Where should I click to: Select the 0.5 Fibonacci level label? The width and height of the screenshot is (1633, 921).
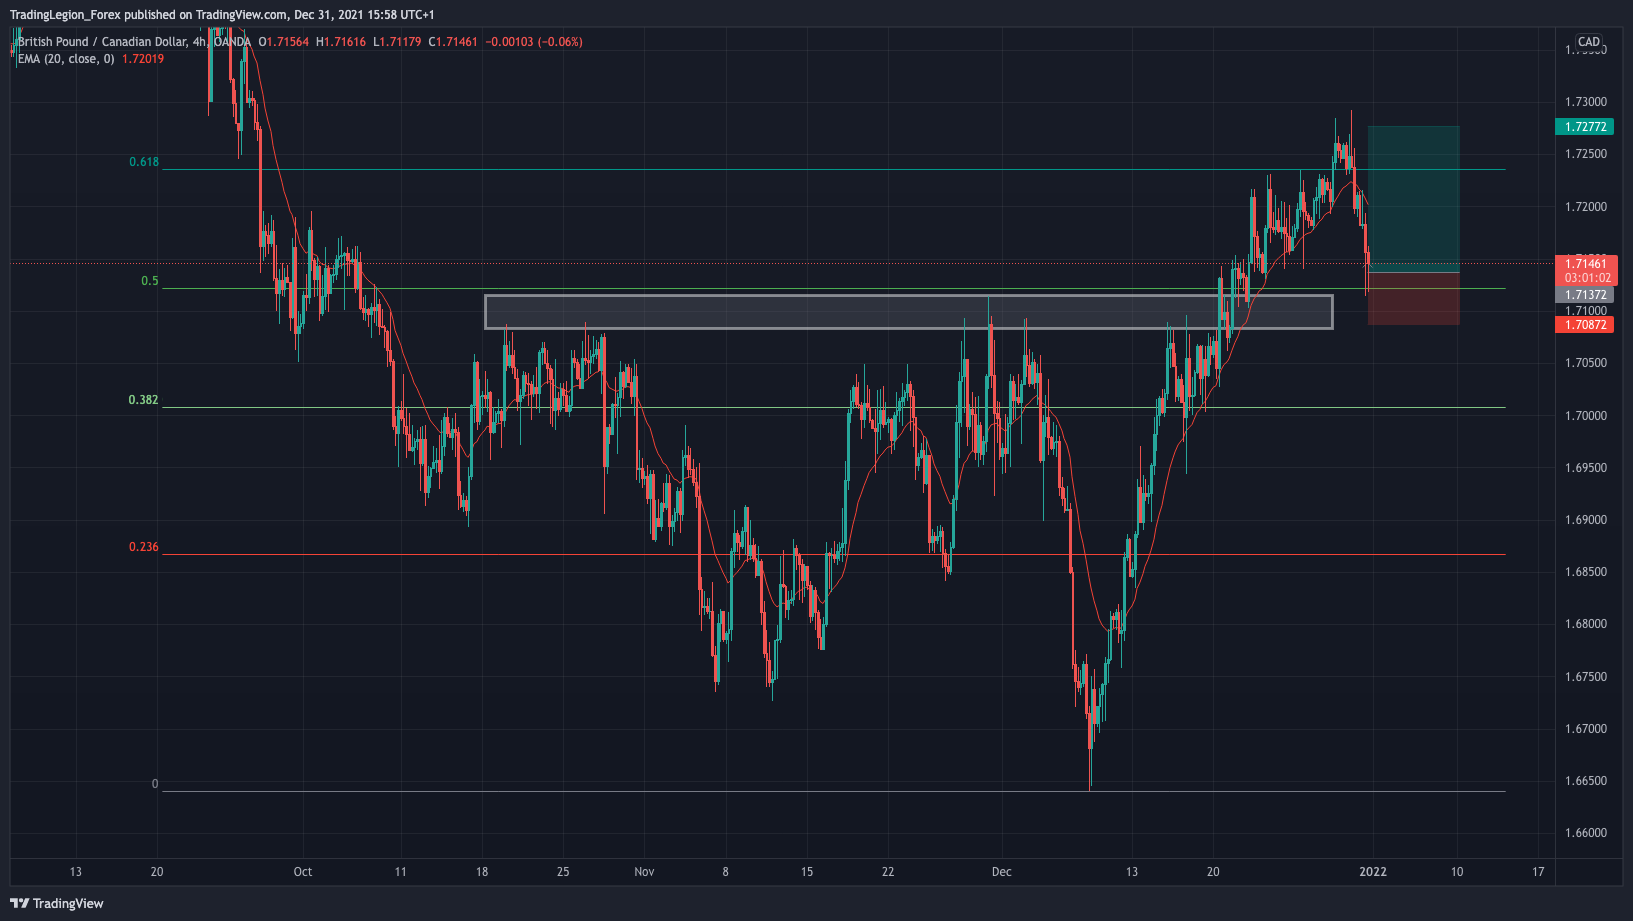(150, 281)
